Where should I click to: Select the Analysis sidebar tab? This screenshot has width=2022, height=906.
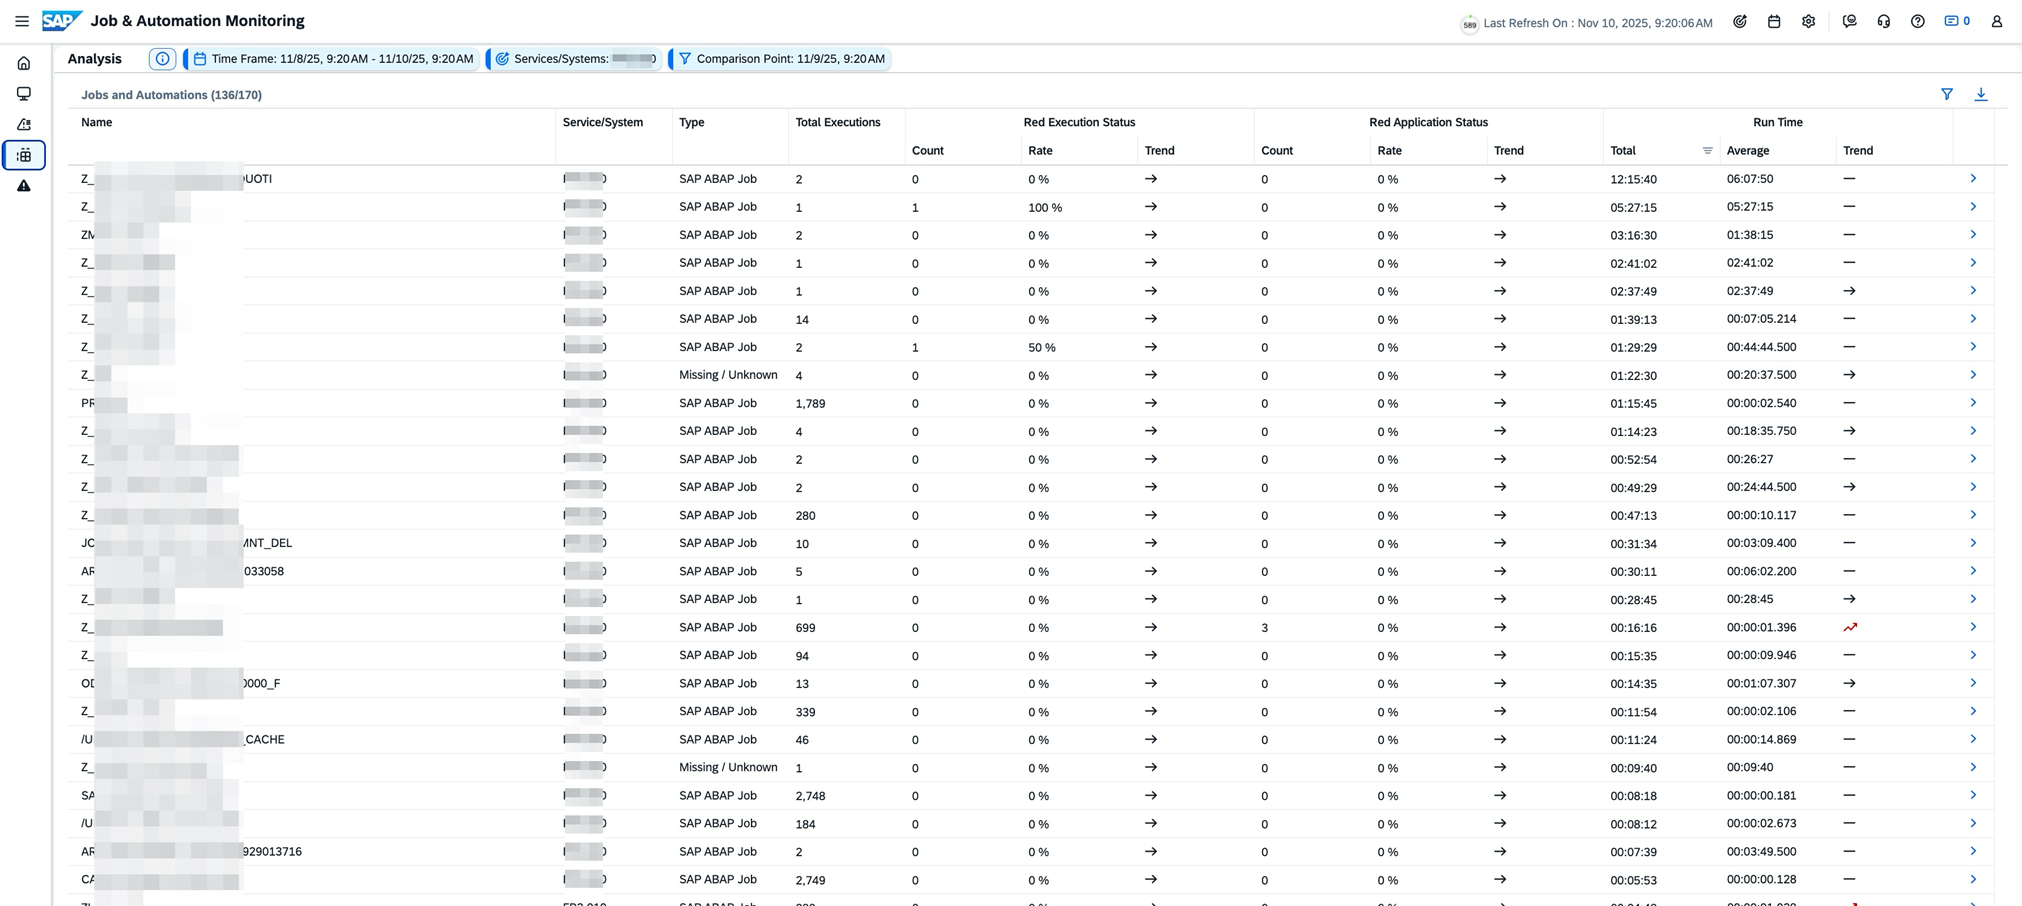pyautogui.click(x=24, y=155)
